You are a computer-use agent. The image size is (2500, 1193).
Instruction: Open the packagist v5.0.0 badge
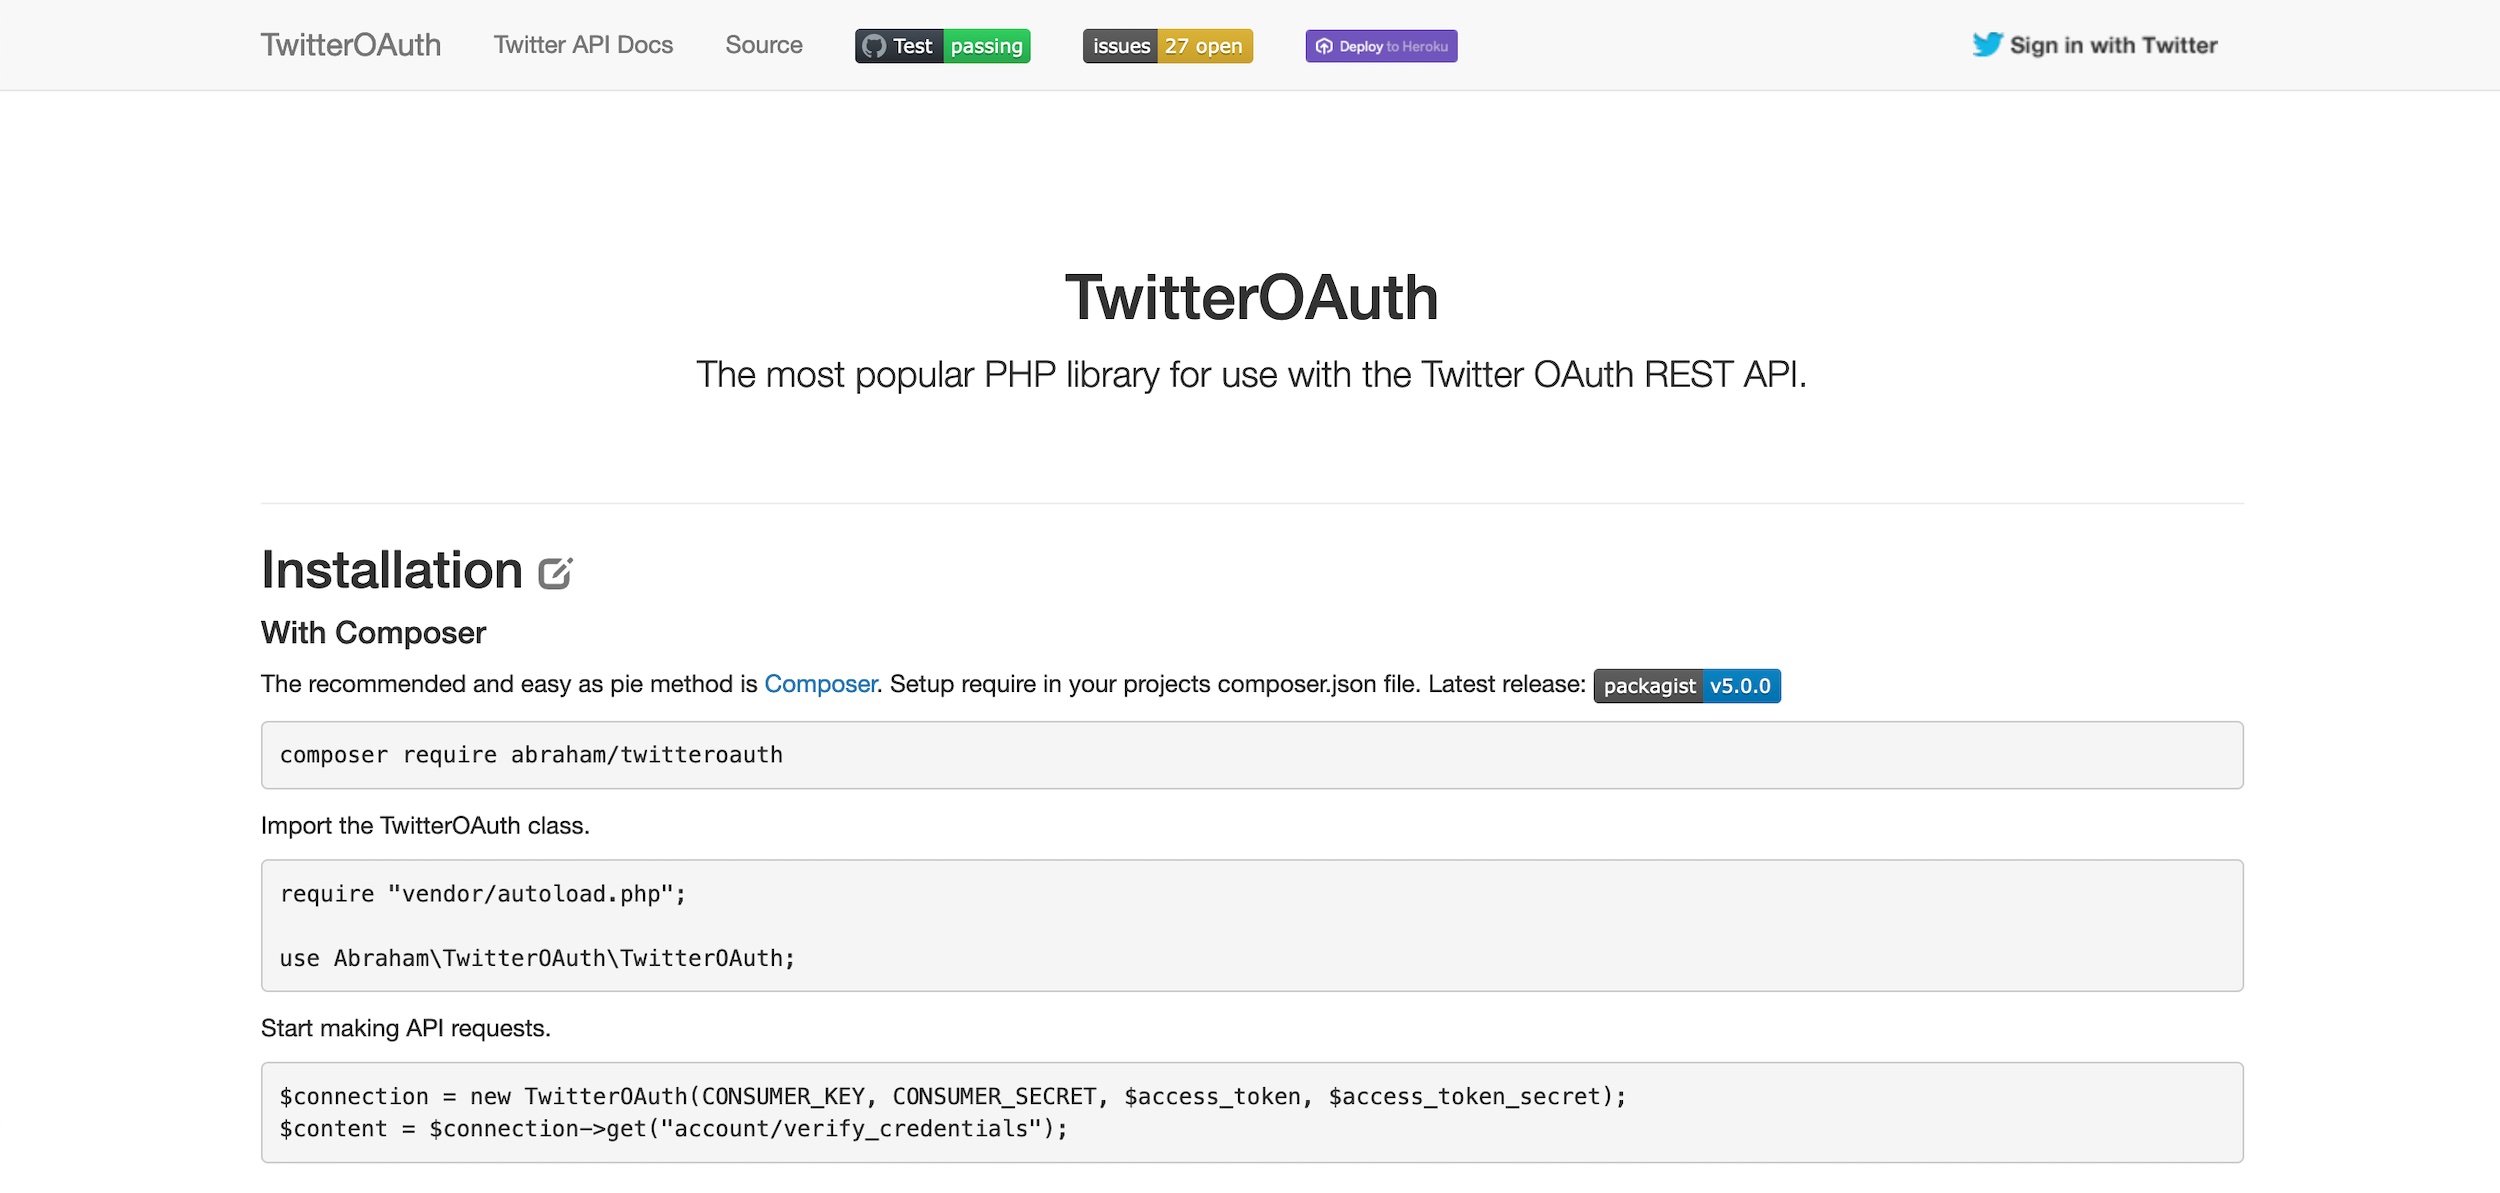(x=1687, y=686)
